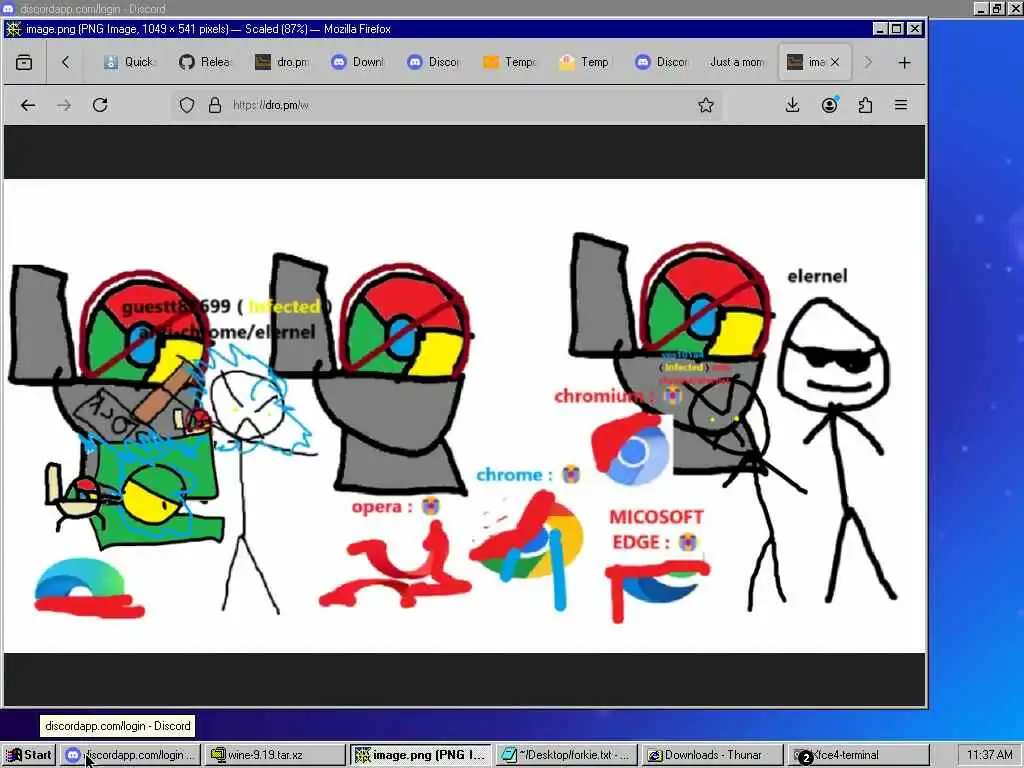The image size is (1024, 768).
Task: Close the image.png tab
Action: coord(835,62)
